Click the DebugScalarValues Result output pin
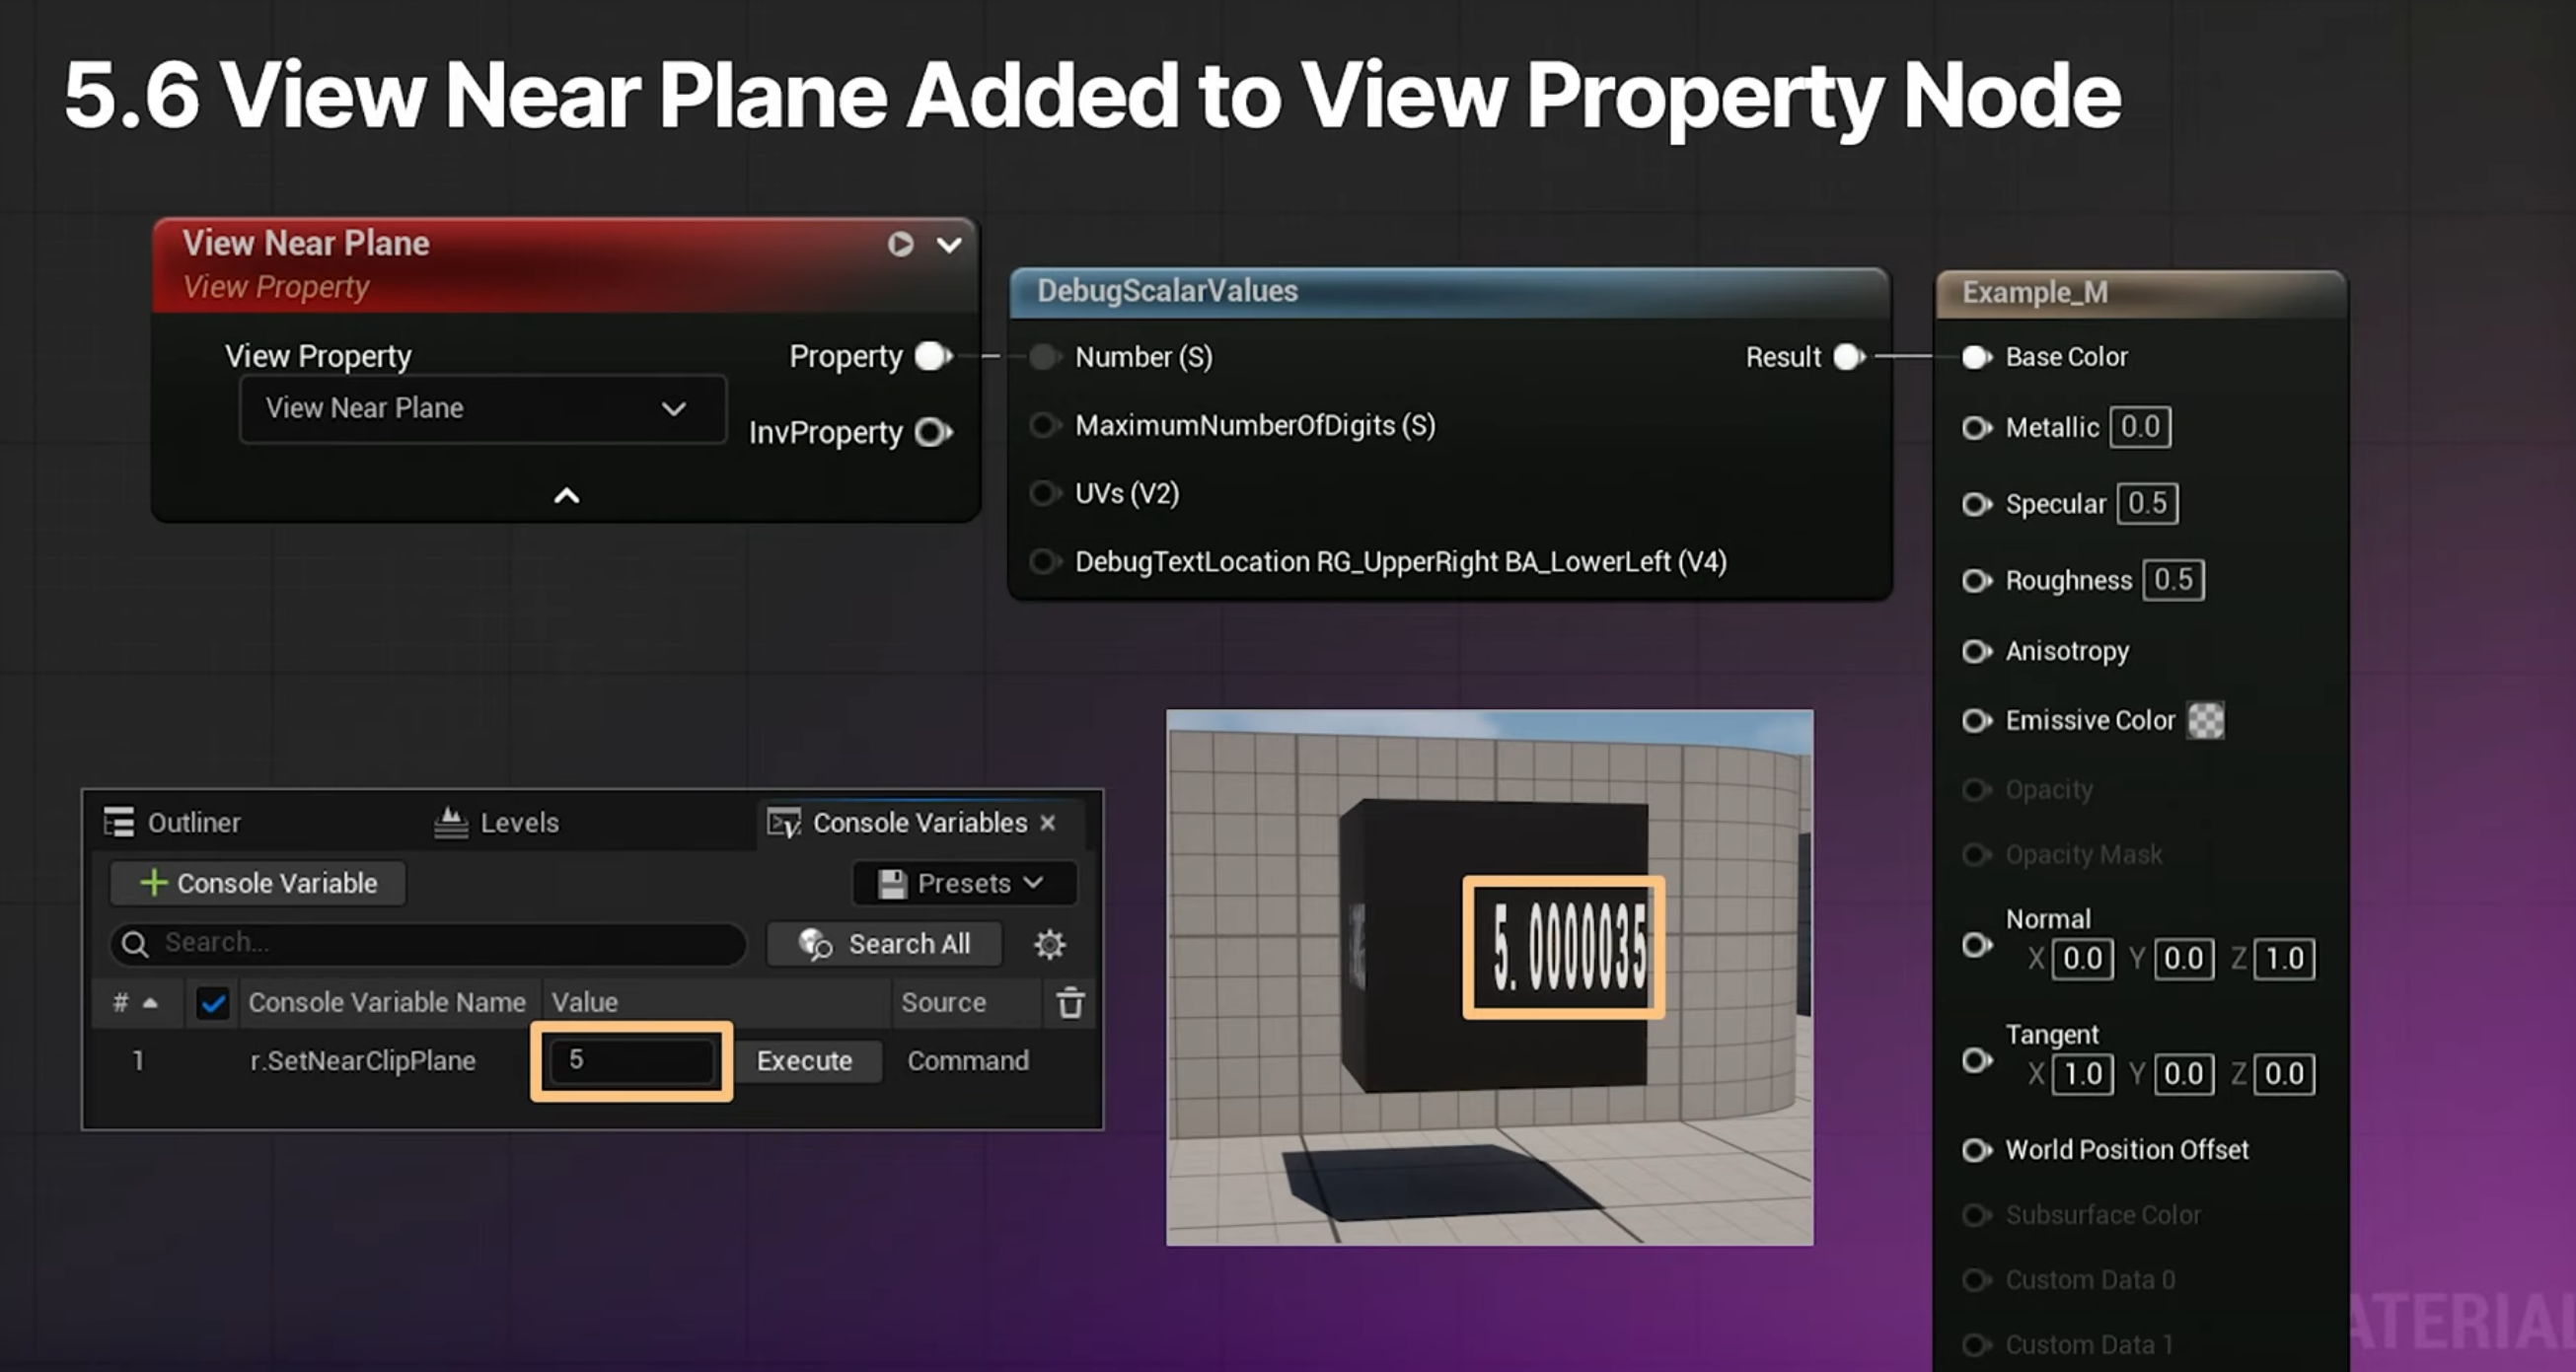This screenshot has width=2576, height=1372. tap(1849, 357)
